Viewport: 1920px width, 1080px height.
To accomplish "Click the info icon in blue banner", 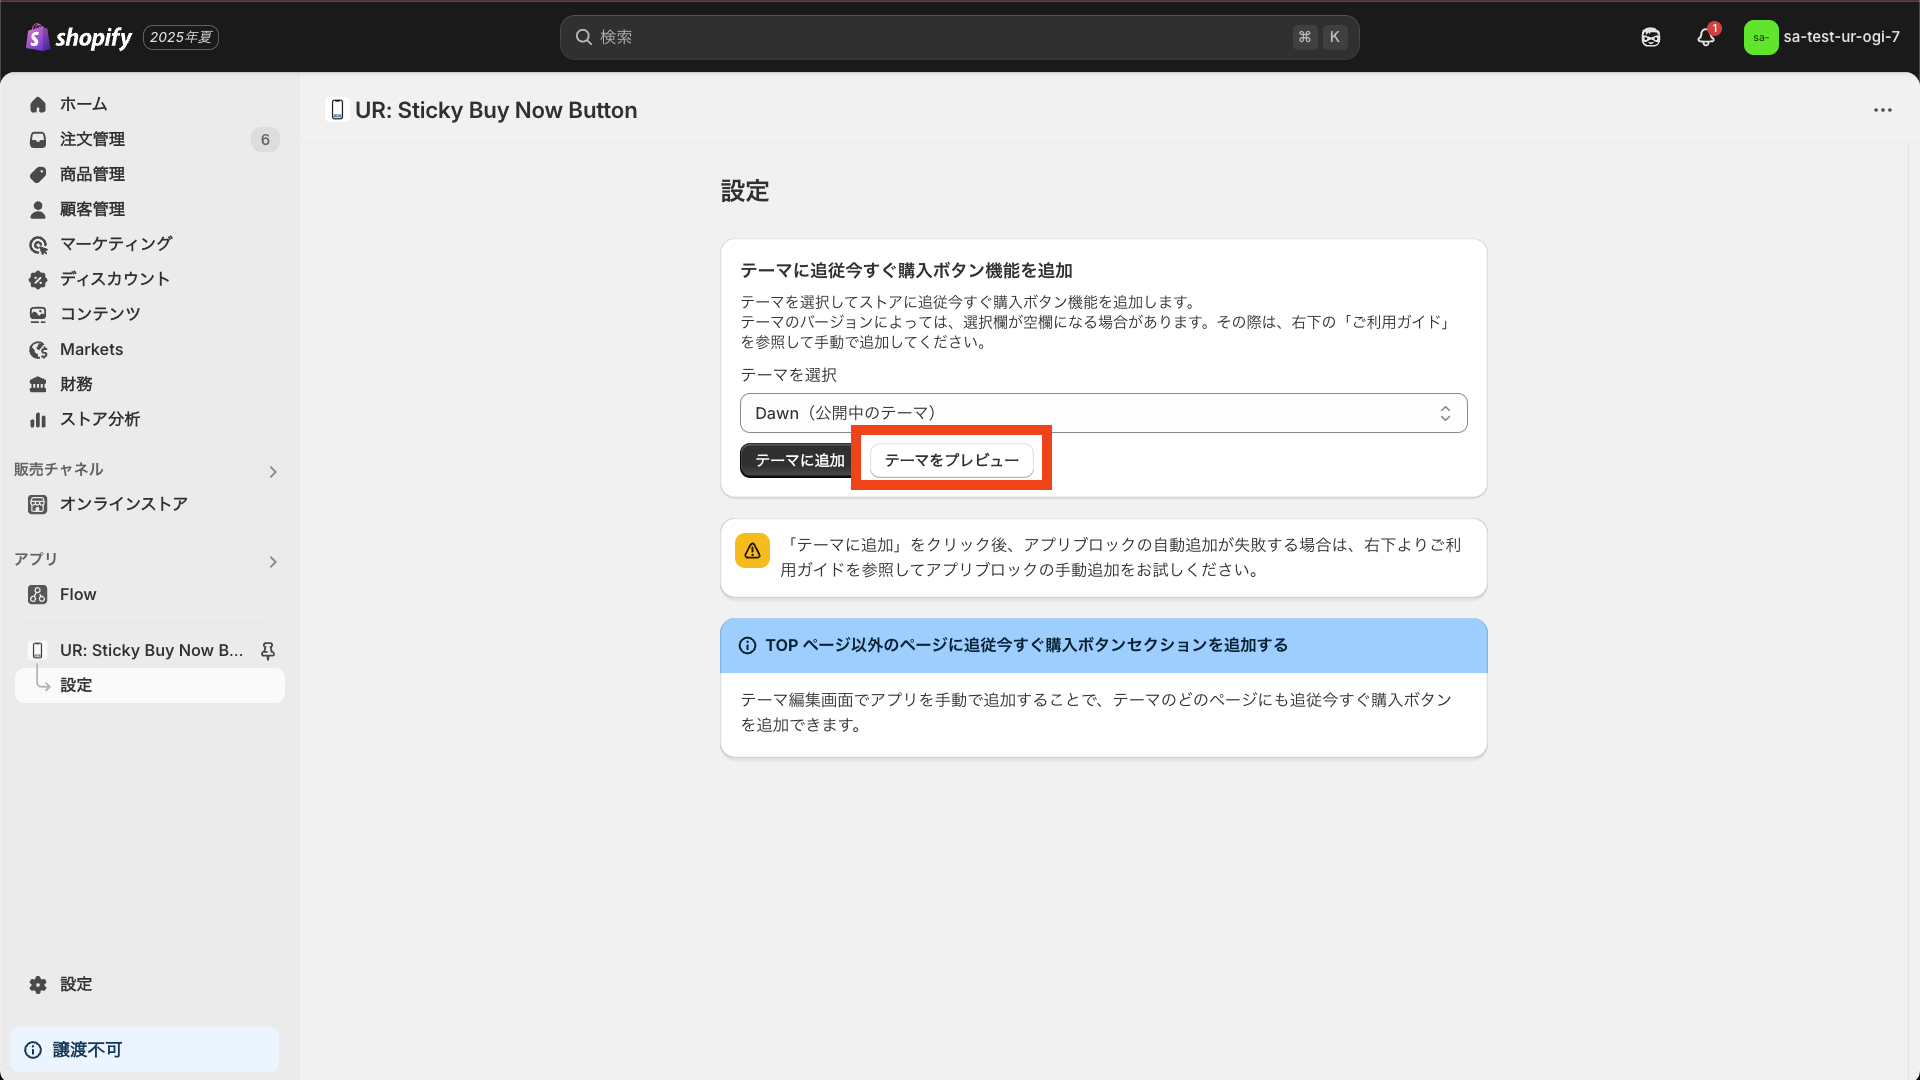I will coord(747,646).
